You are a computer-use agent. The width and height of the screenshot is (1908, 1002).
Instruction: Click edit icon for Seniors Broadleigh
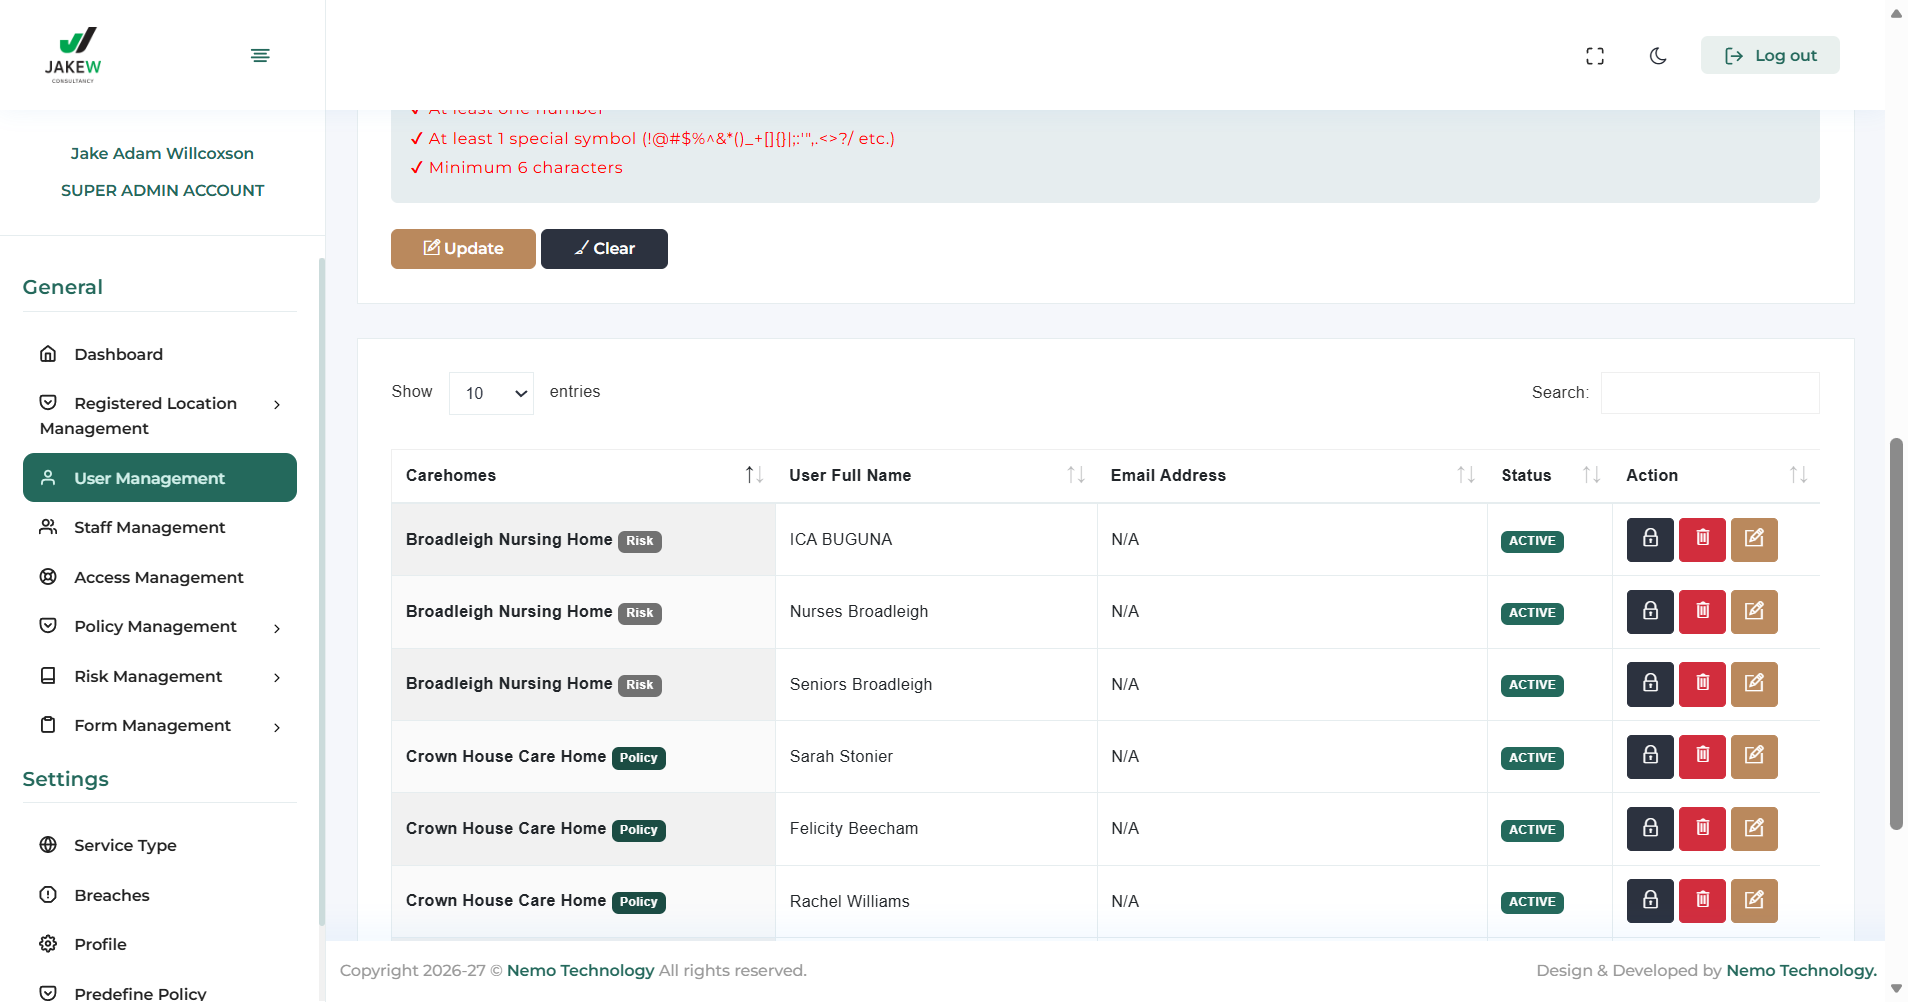click(x=1753, y=684)
